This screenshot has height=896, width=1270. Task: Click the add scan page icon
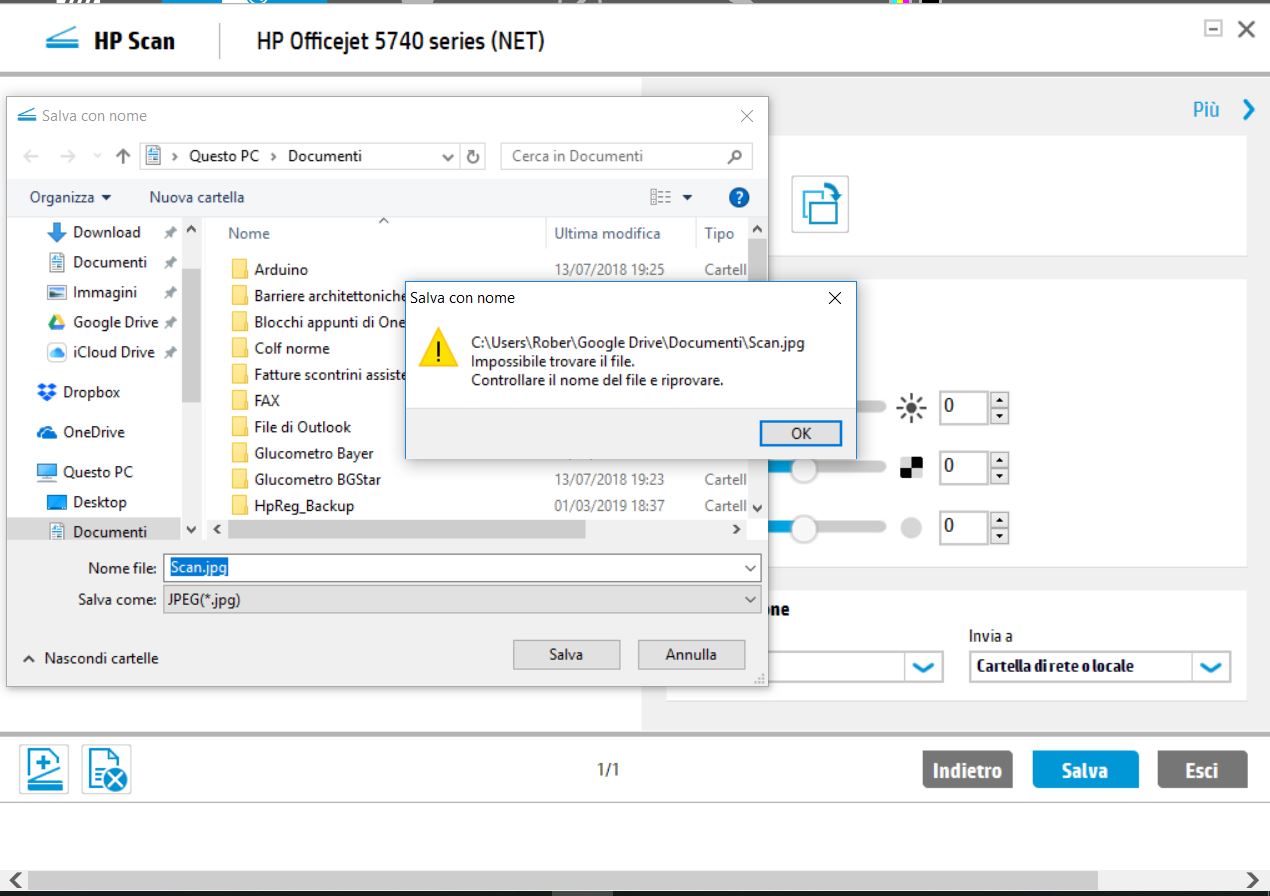44,769
